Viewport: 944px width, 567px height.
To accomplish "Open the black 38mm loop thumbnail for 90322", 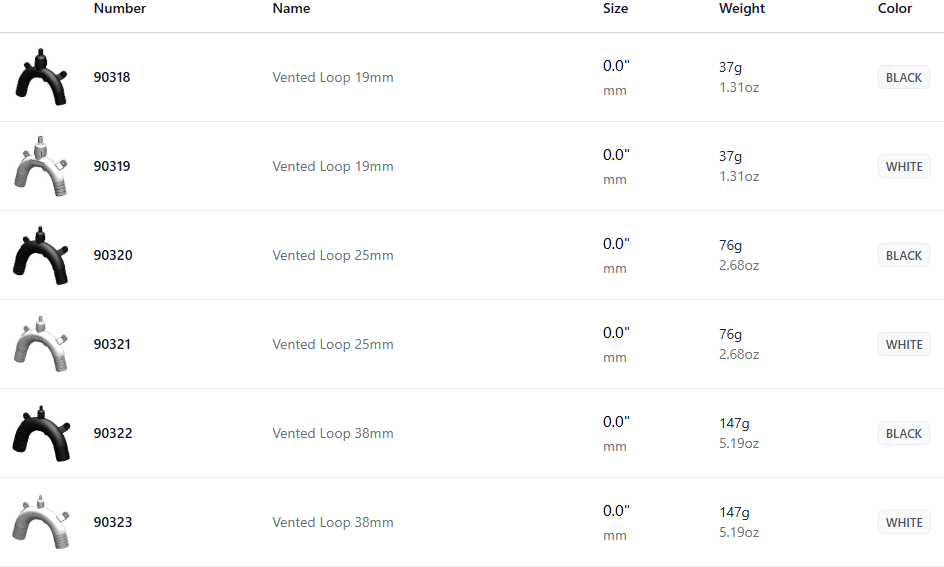I will point(41,433).
